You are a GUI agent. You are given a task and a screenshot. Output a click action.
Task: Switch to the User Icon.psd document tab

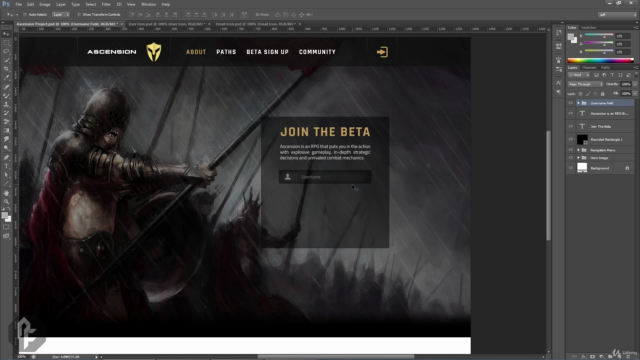click(166, 24)
